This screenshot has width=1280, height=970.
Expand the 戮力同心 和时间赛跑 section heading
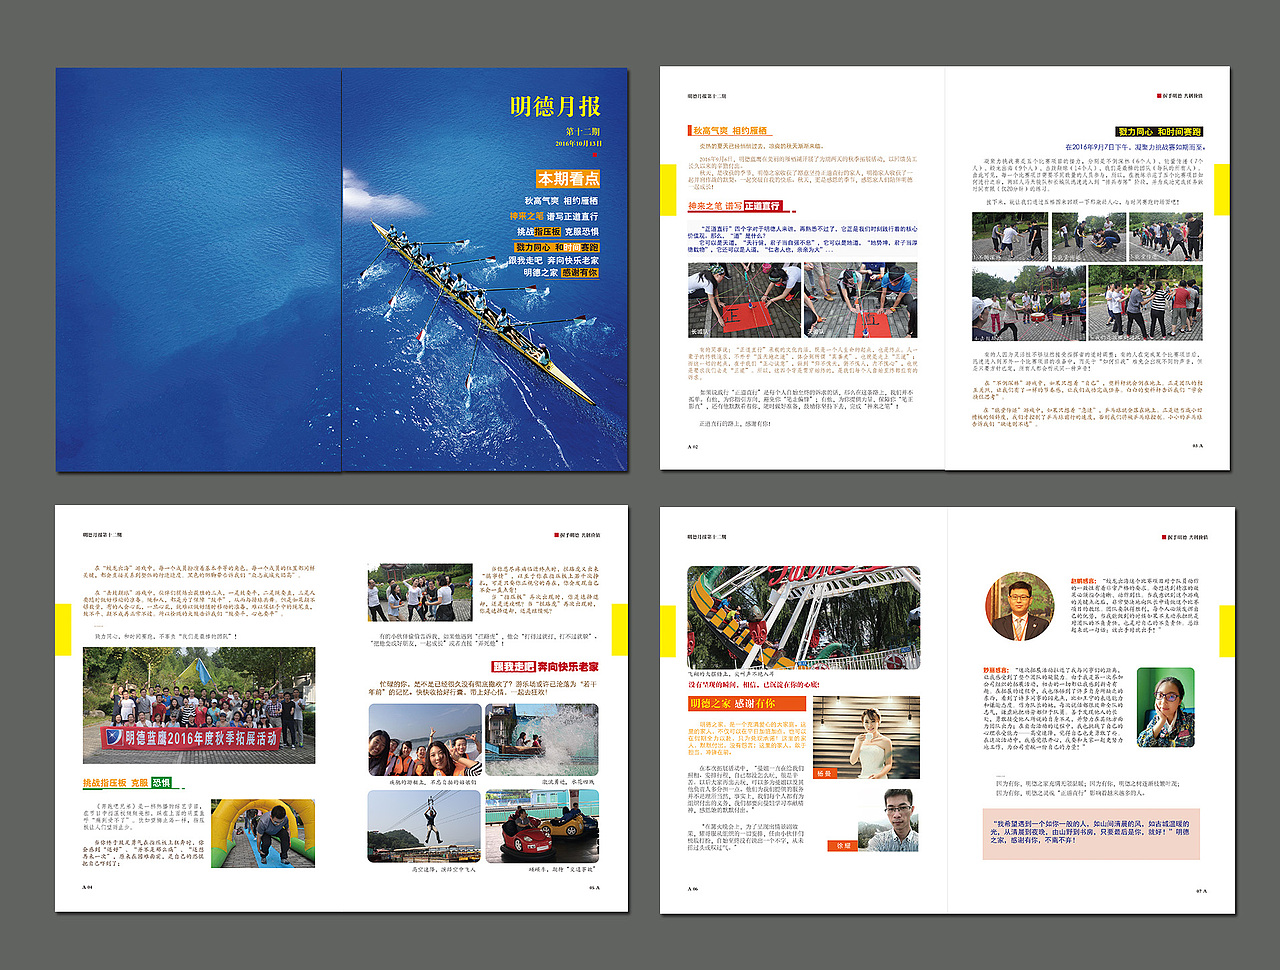pyautogui.click(x=1160, y=131)
